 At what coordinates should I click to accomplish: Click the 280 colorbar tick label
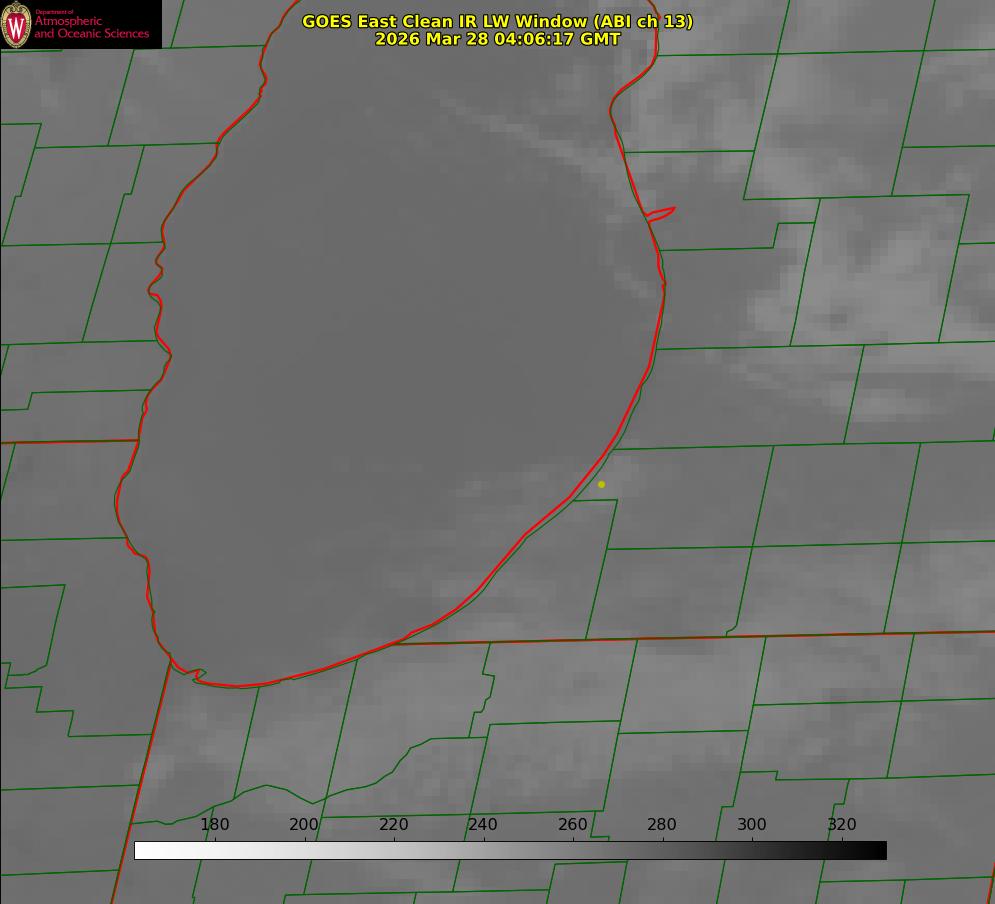coord(662,825)
